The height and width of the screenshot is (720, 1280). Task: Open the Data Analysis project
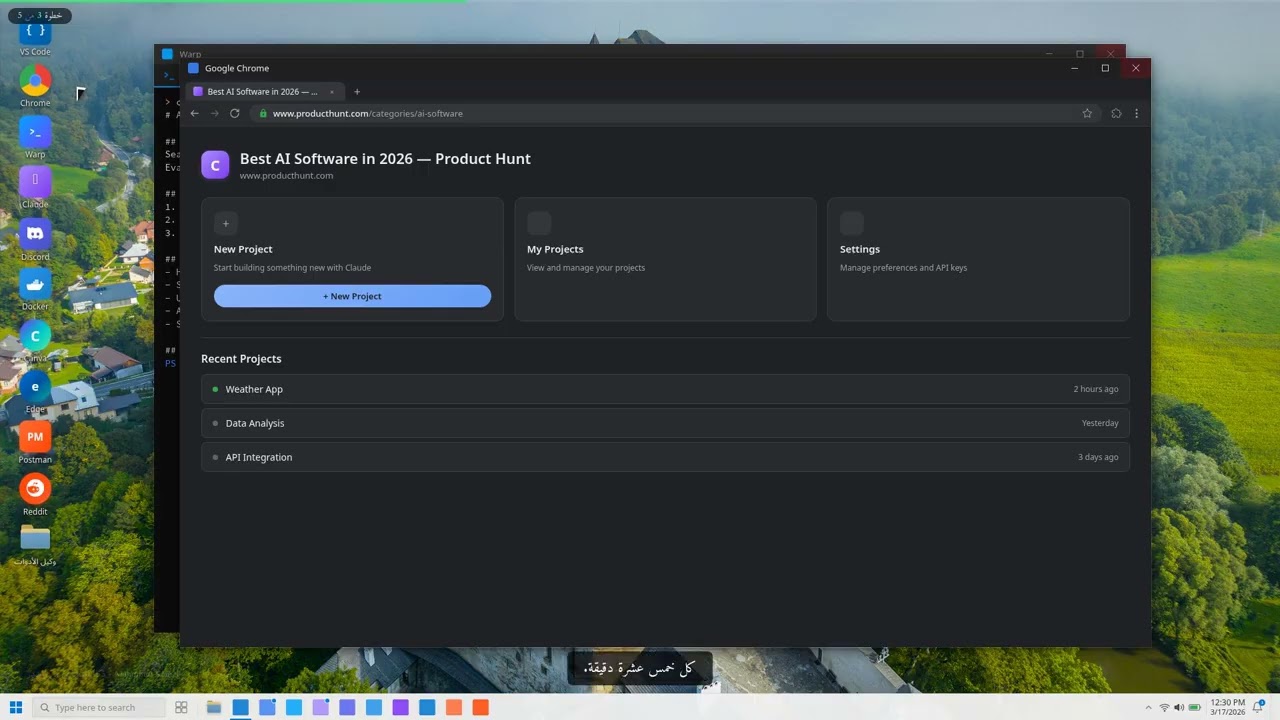[665, 423]
